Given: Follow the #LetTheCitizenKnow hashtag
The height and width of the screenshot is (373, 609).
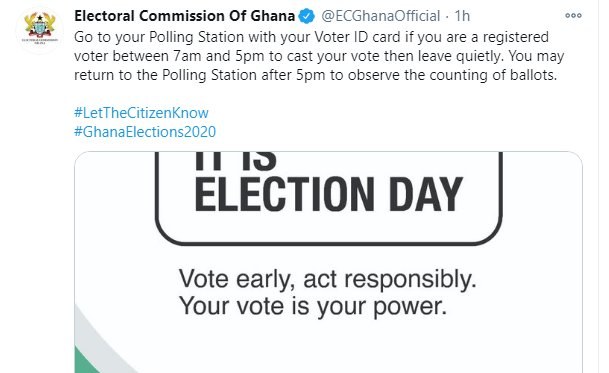Looking at the screenshot, I should tap(141, 113).
